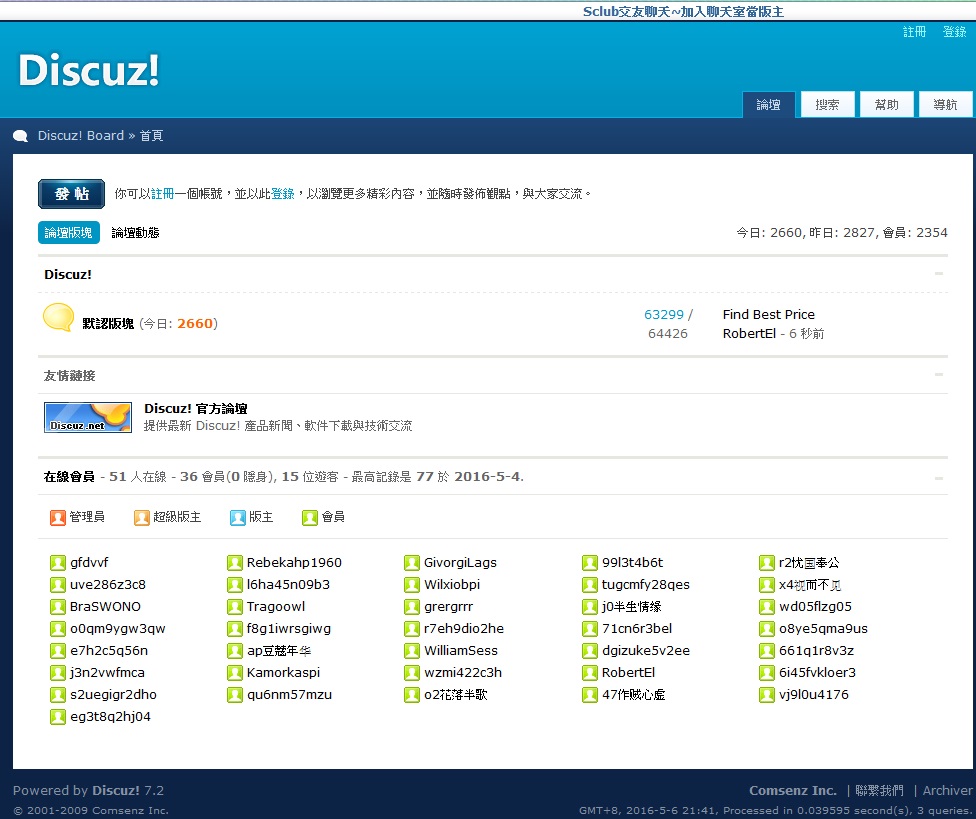
Task: Click the member icon beside Kamorkaspi
Action: point(235,673)
